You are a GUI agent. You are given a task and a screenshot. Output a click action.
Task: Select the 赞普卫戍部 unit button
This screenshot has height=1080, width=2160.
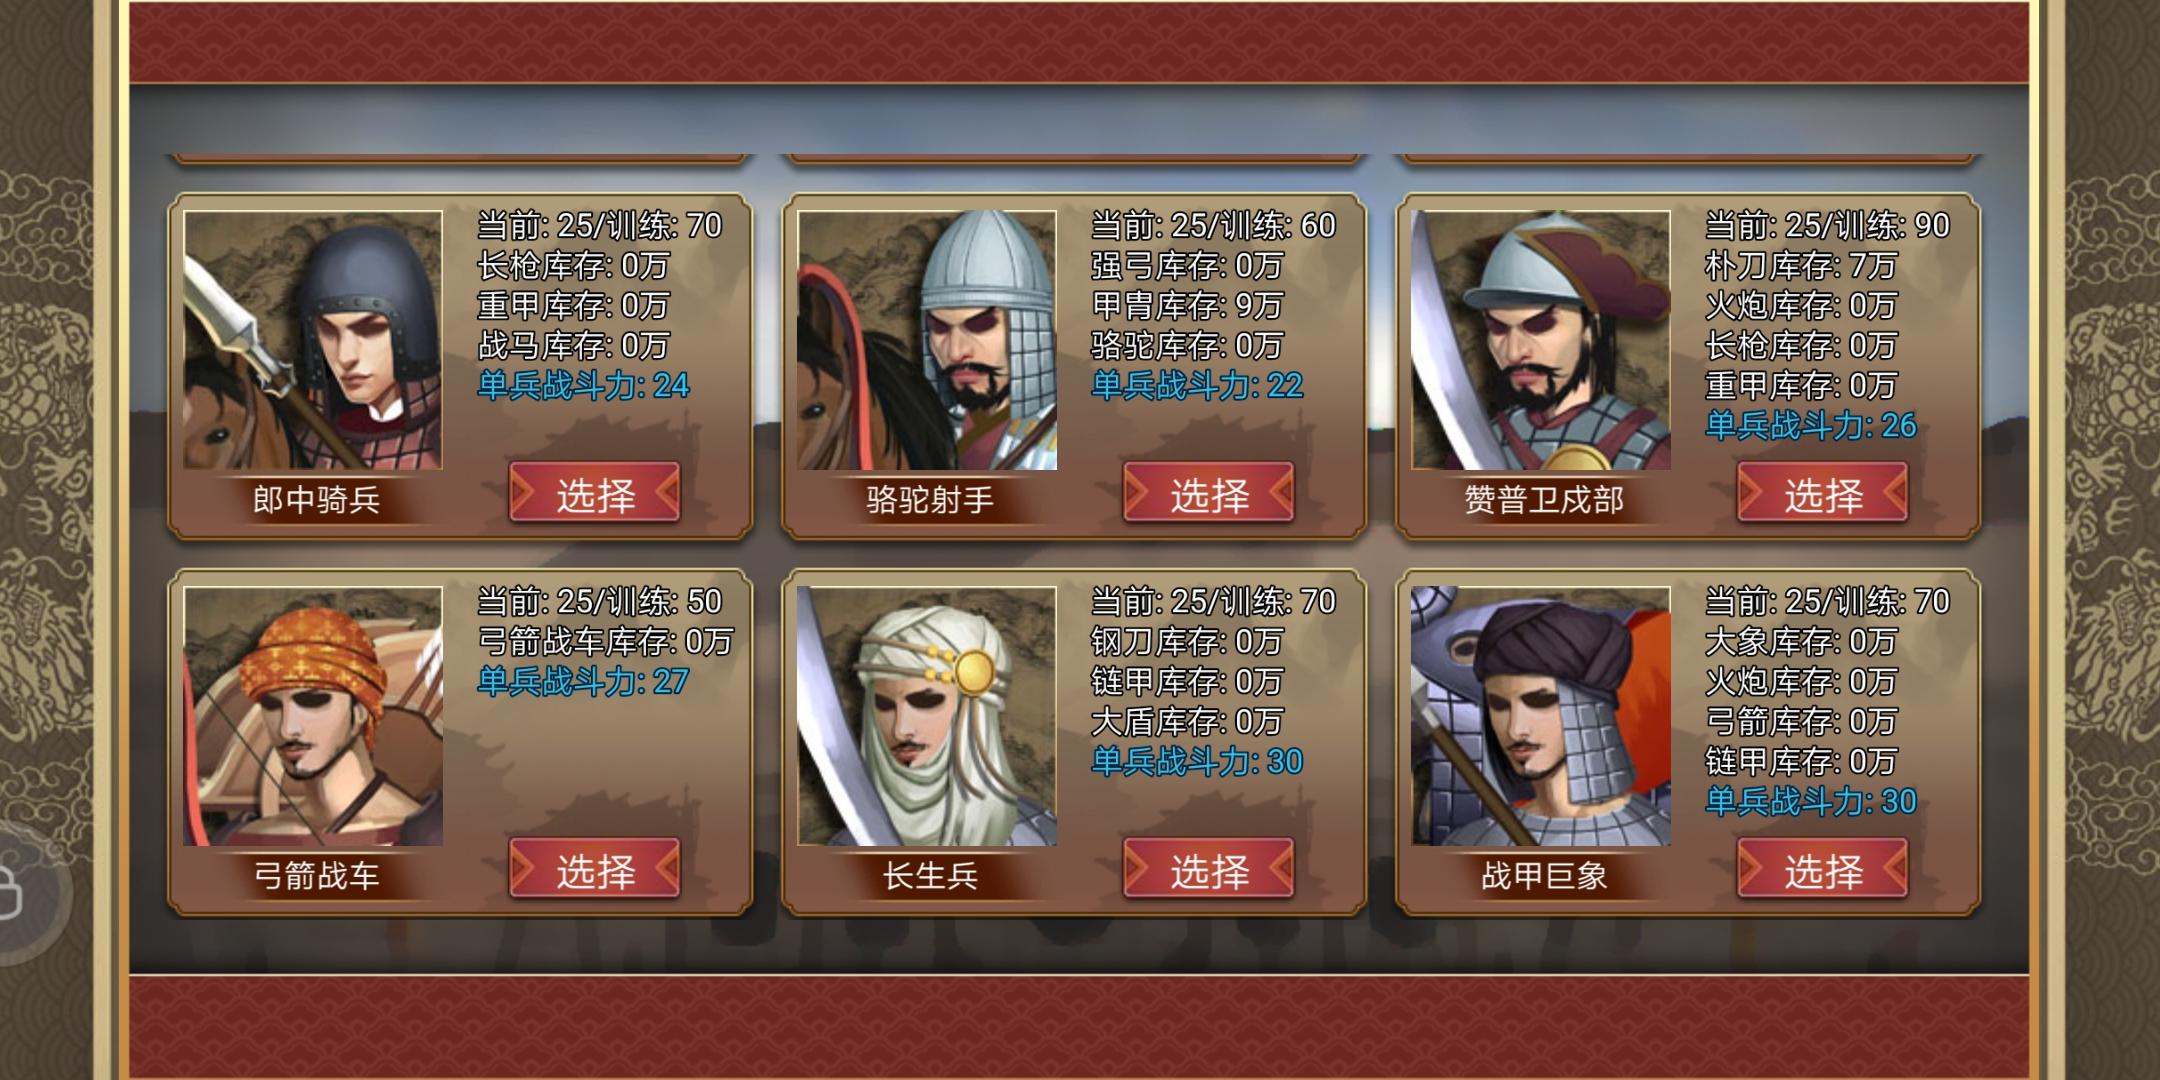point(1823,493)
